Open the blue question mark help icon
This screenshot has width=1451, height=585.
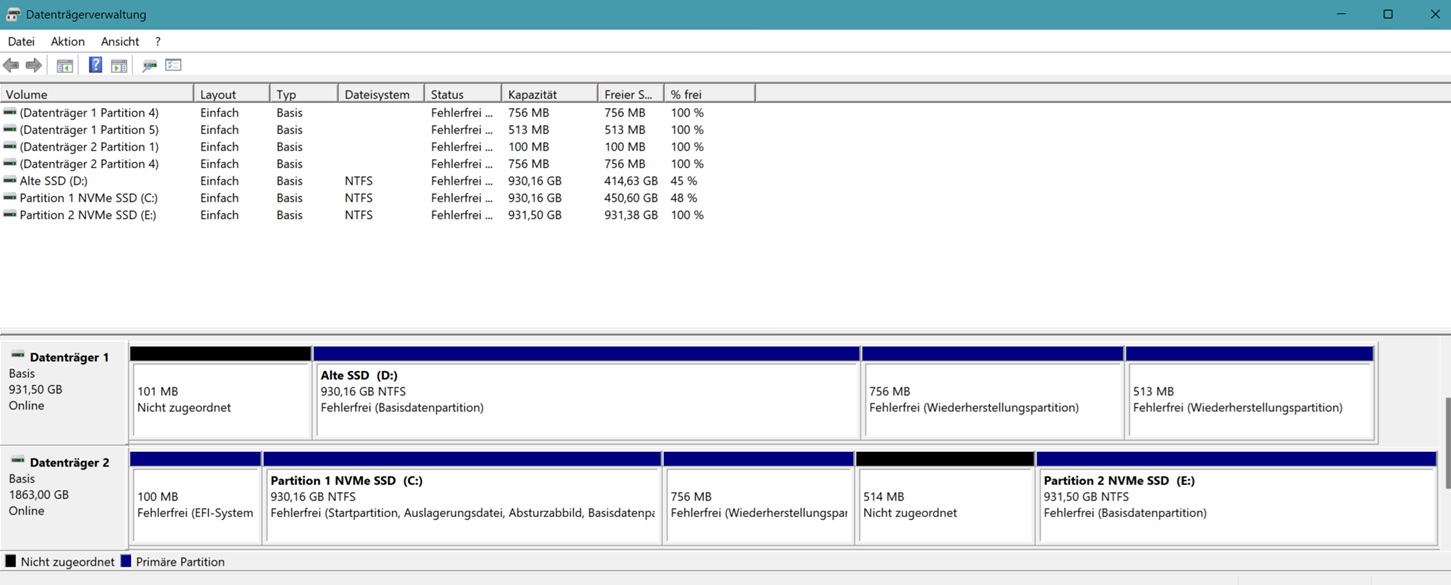[x=95, y=65]
